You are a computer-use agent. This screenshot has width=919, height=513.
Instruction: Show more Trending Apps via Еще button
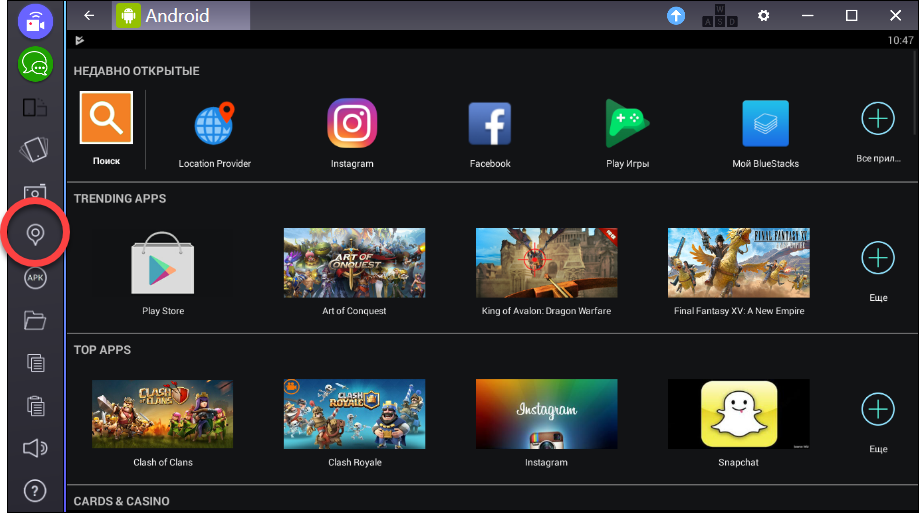[878, 258]
